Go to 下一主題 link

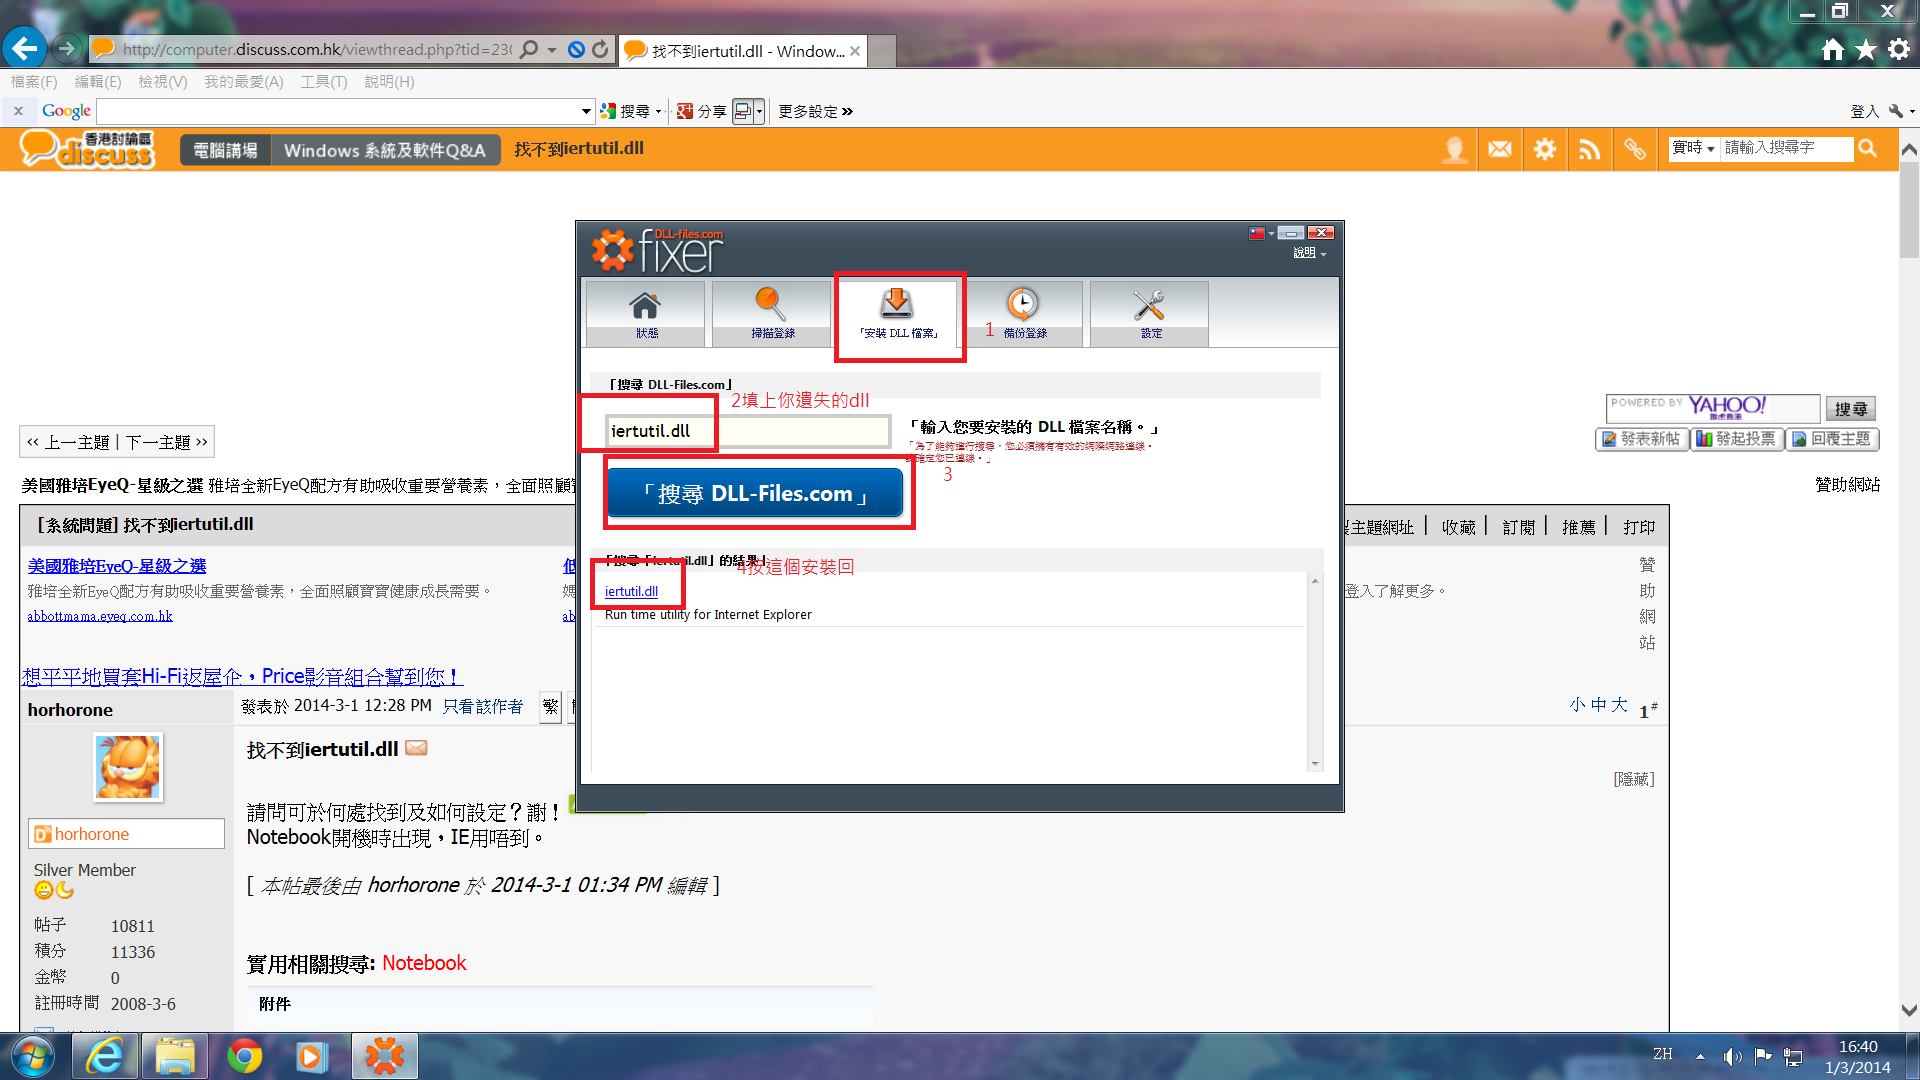coord(158,442)
